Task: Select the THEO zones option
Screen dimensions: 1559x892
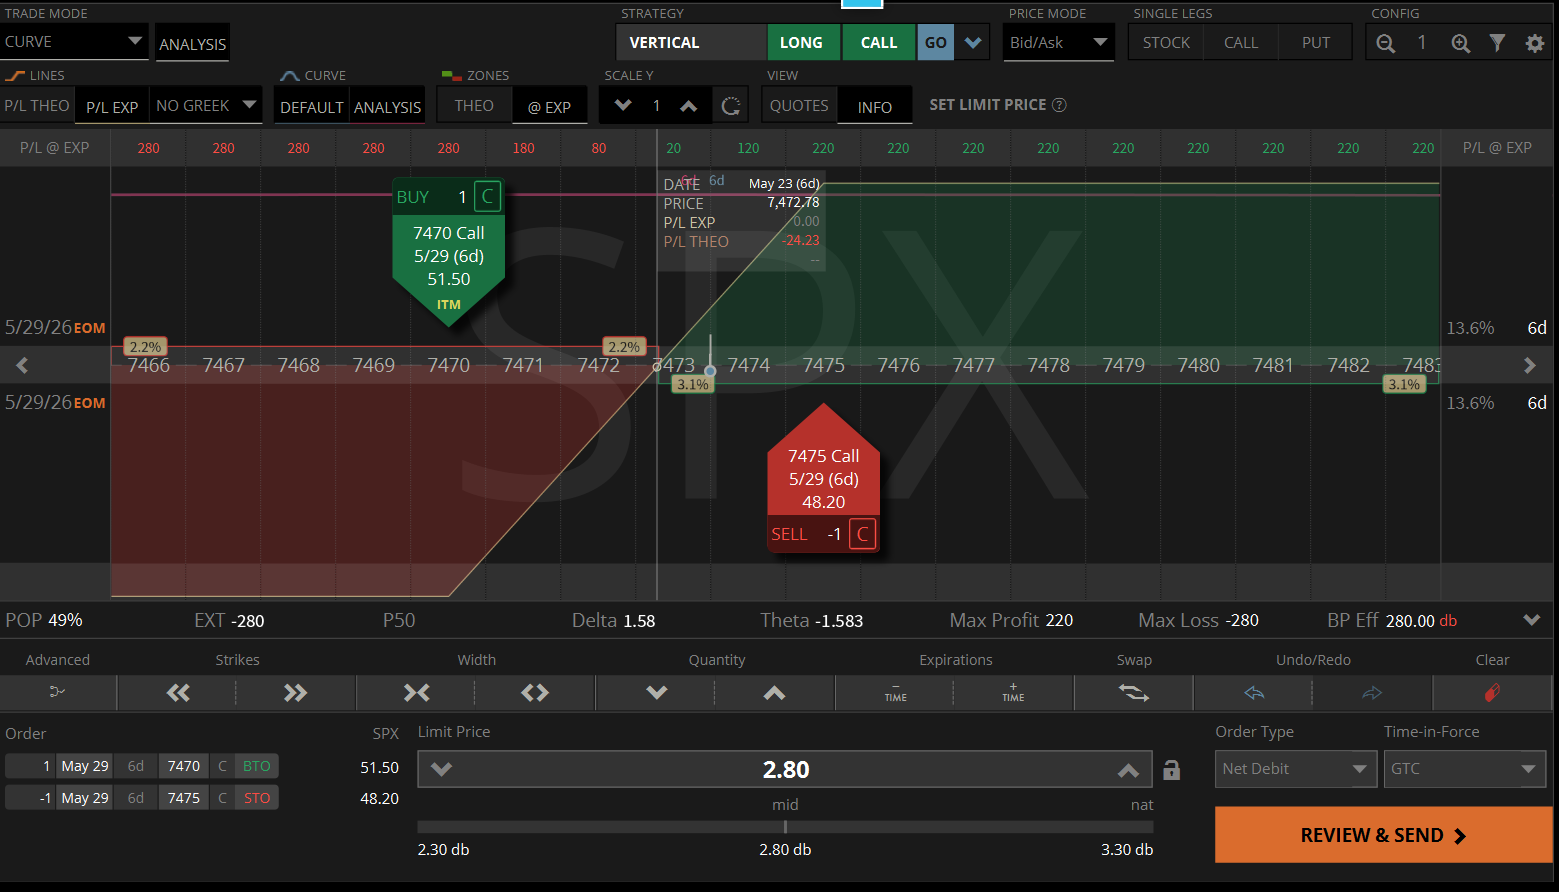Action: [474, 106]
